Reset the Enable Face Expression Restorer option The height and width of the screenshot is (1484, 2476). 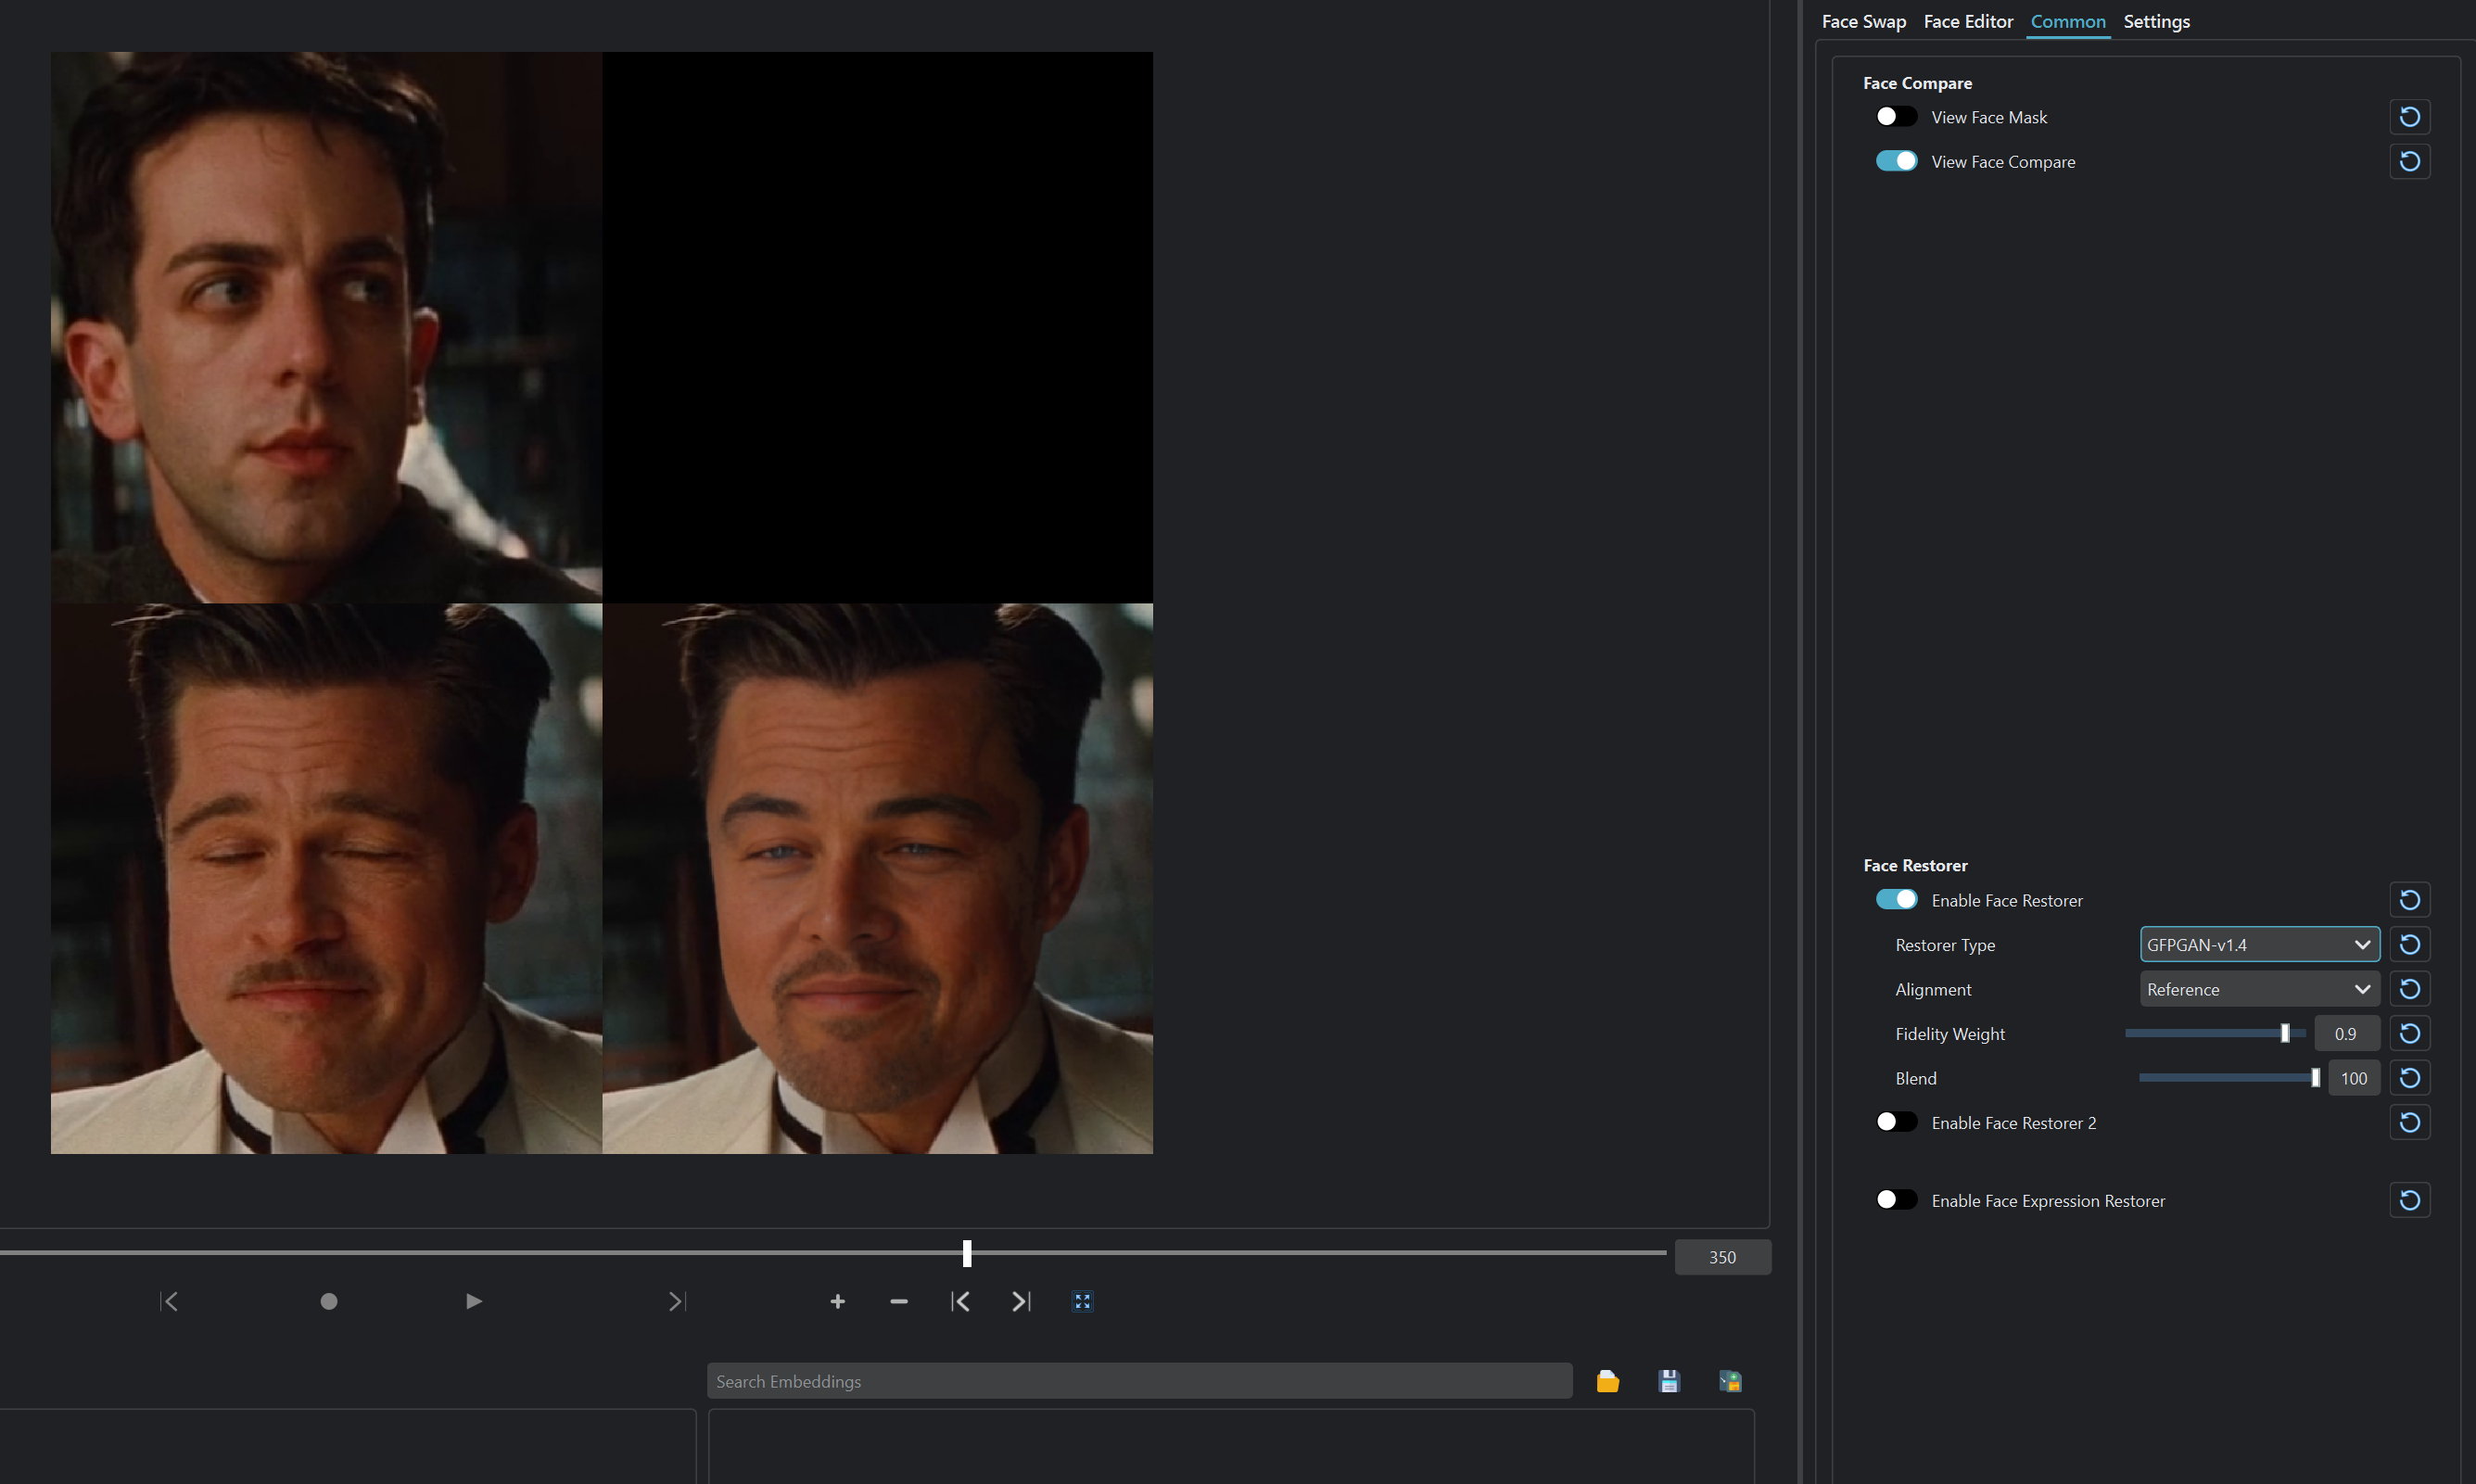(x=2410, y=1200)
